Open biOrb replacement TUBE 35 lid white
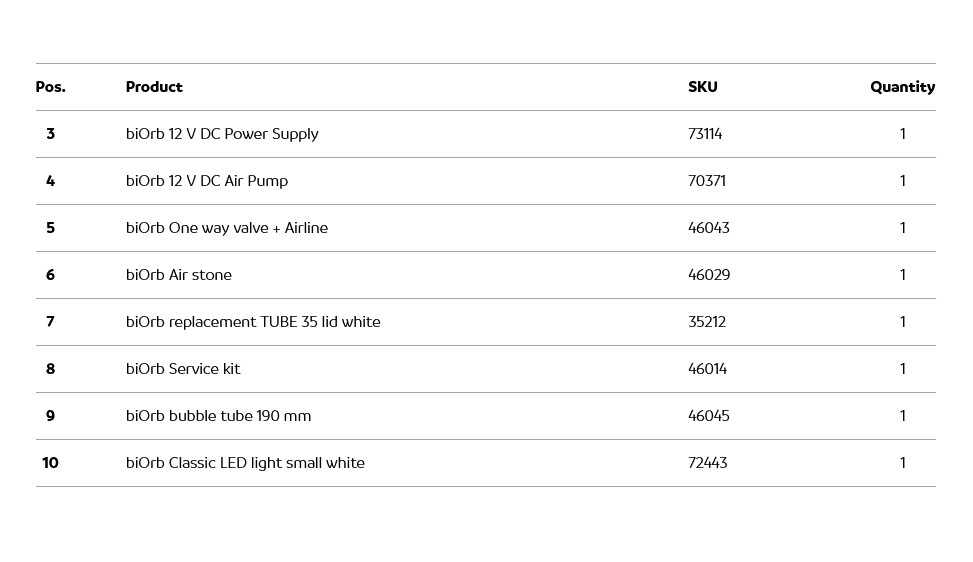The image size is (973, 562). [x=253, y=322]
